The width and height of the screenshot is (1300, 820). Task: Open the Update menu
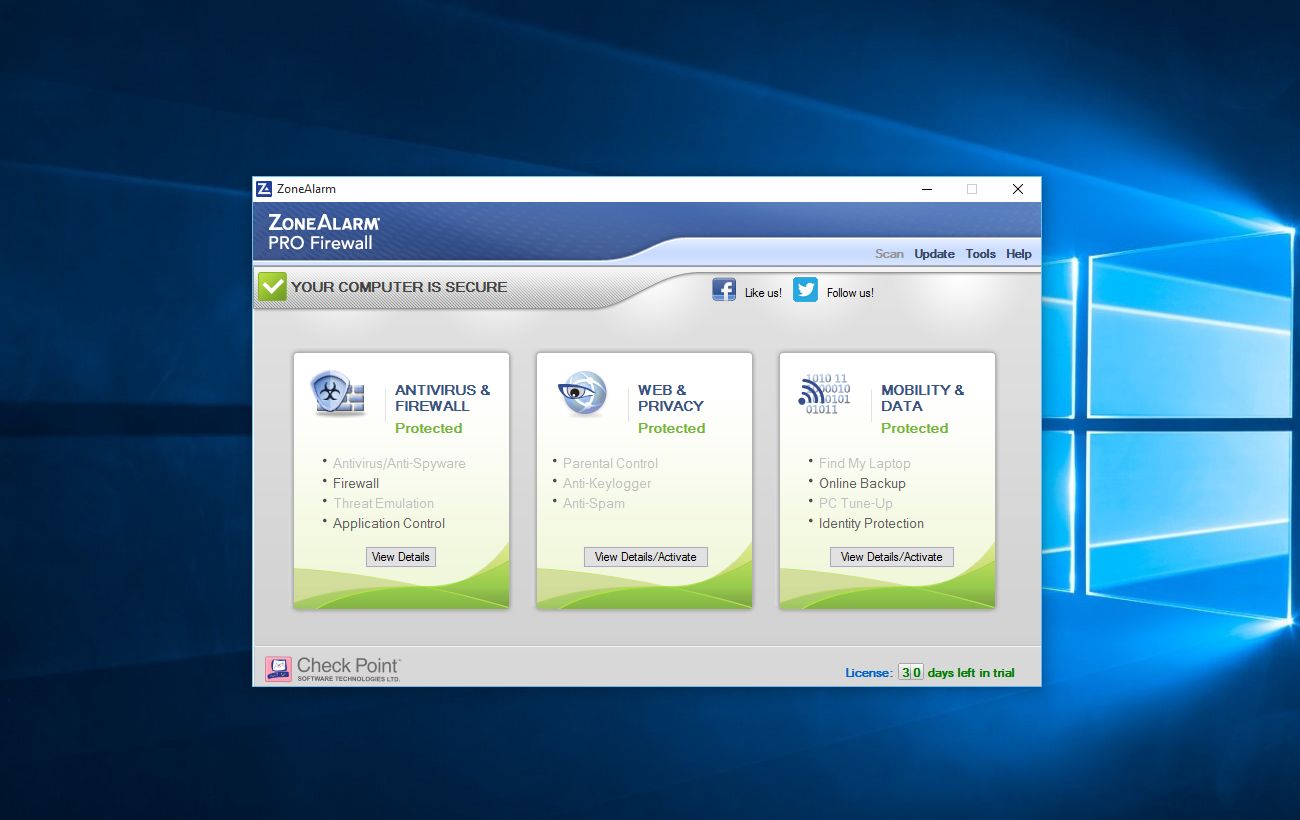[934, 254]
